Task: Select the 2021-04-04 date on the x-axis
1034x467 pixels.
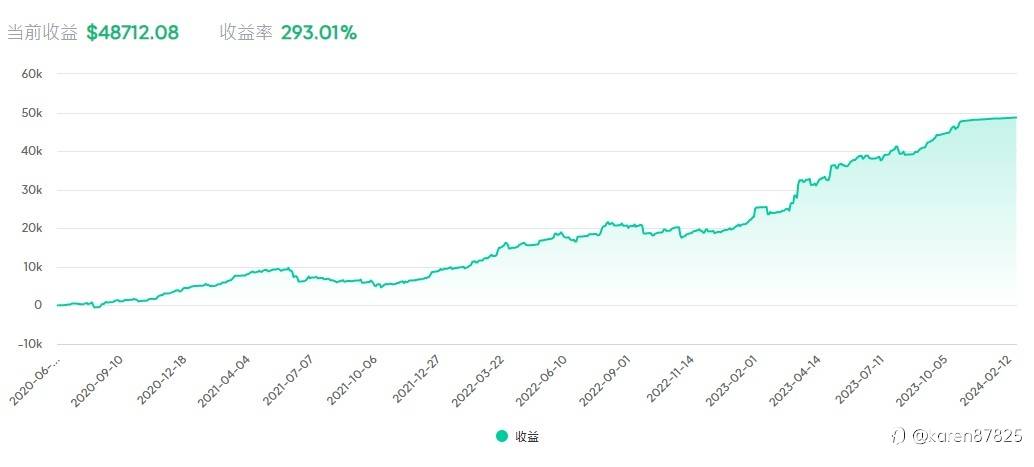Action: click(x=226, y=380)
